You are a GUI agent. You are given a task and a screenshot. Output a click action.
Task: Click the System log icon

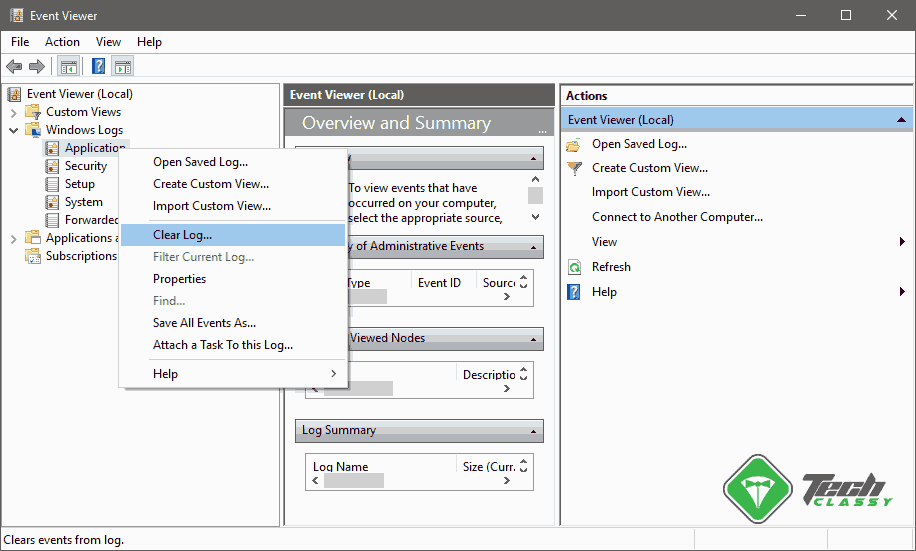click(x=52, y=202)
